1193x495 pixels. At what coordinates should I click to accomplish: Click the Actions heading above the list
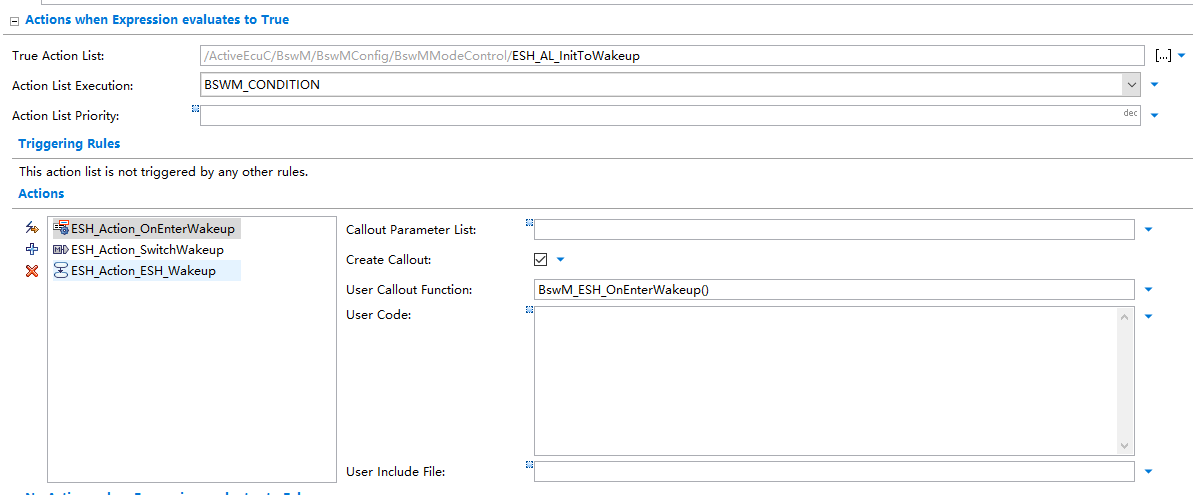[x=41, y=194]
